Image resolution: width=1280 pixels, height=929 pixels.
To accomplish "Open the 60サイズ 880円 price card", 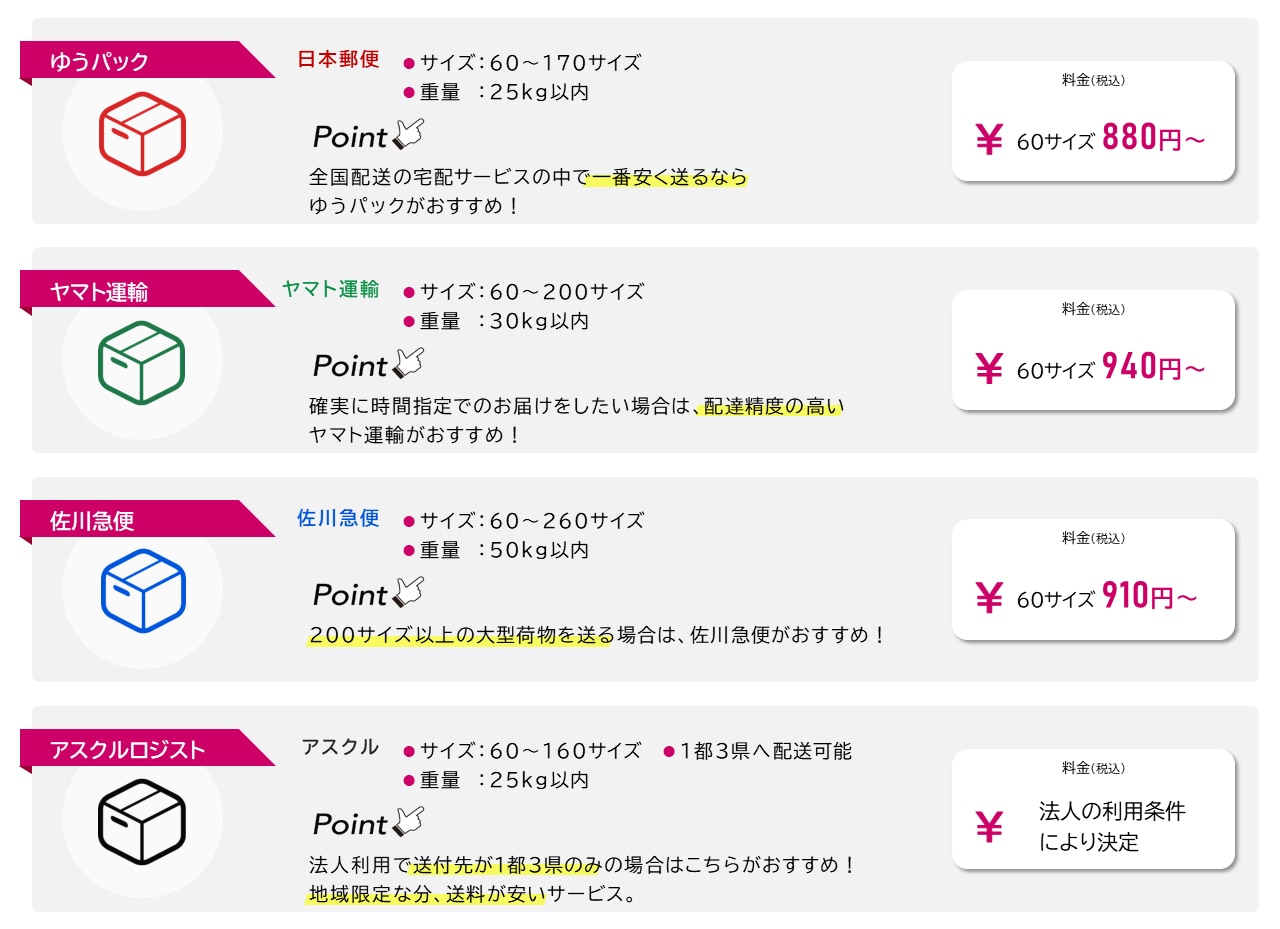I will pyautogui.click(x=1093, y=121).
